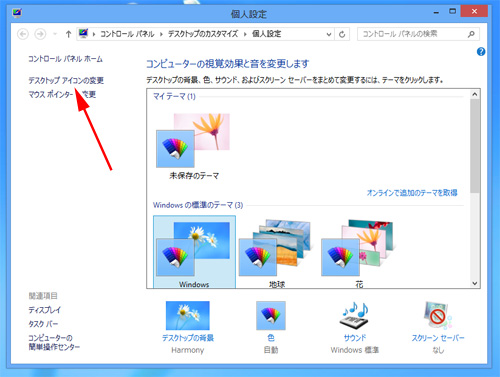Expand the address bar history dropdown
Image resolution: width=500 pixels, height=377 pixels.
329,34
